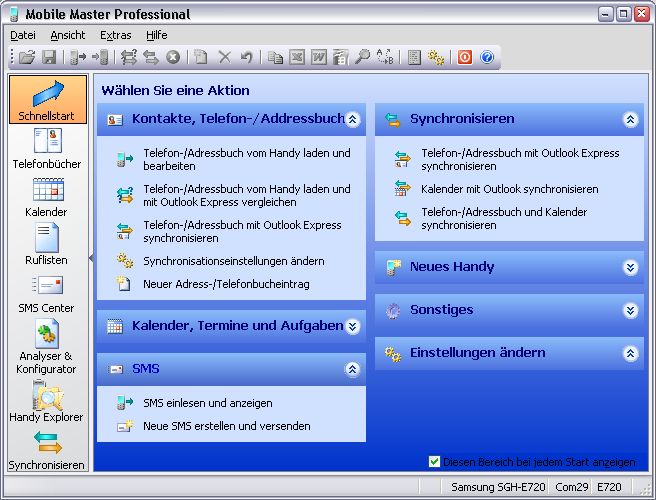Collapse the Kontakte, Telefon-/Addressbuch section
This screenshot has height=500, width=656.
[x=352, y=119]
